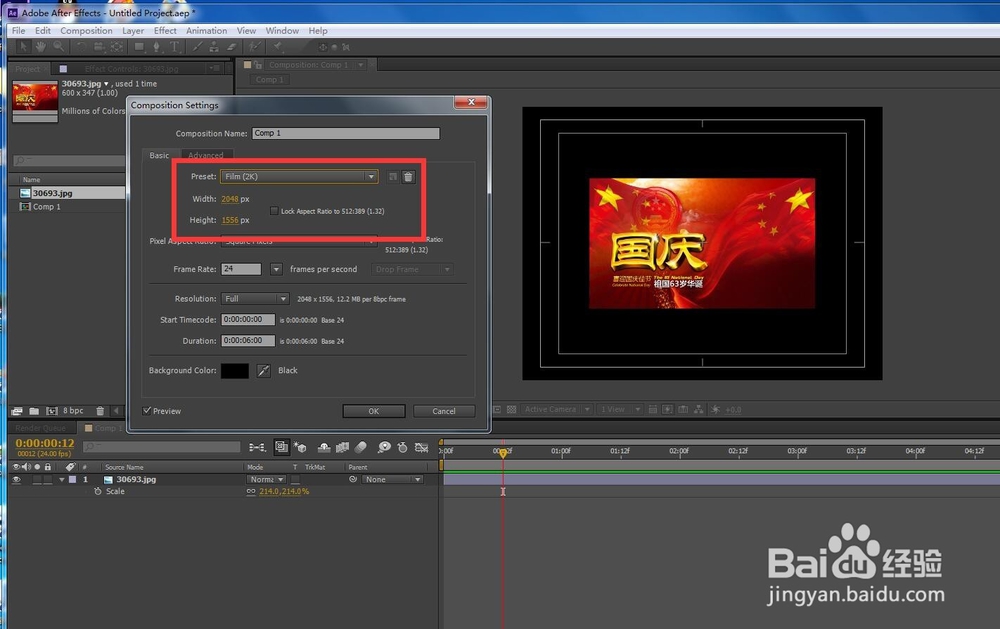Open the File menu
The image size is (1000, 629).
coord(18,31)
